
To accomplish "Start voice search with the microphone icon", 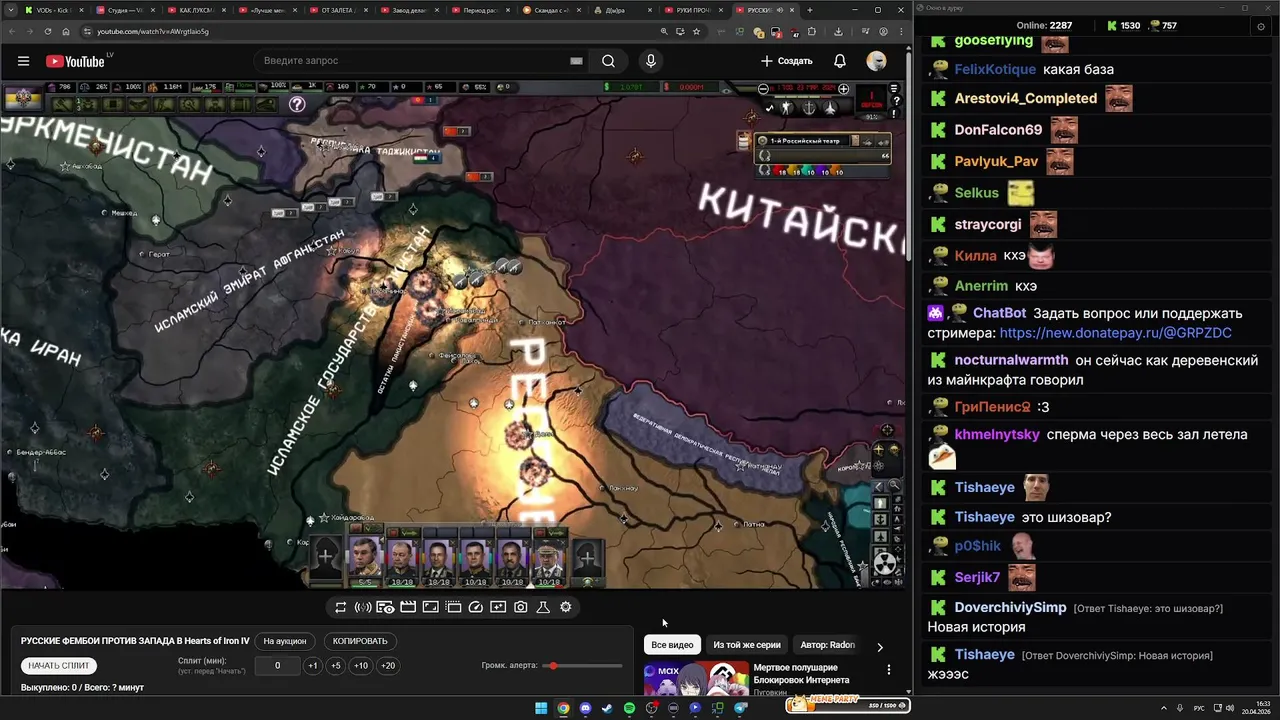I will tap(650, 61).
